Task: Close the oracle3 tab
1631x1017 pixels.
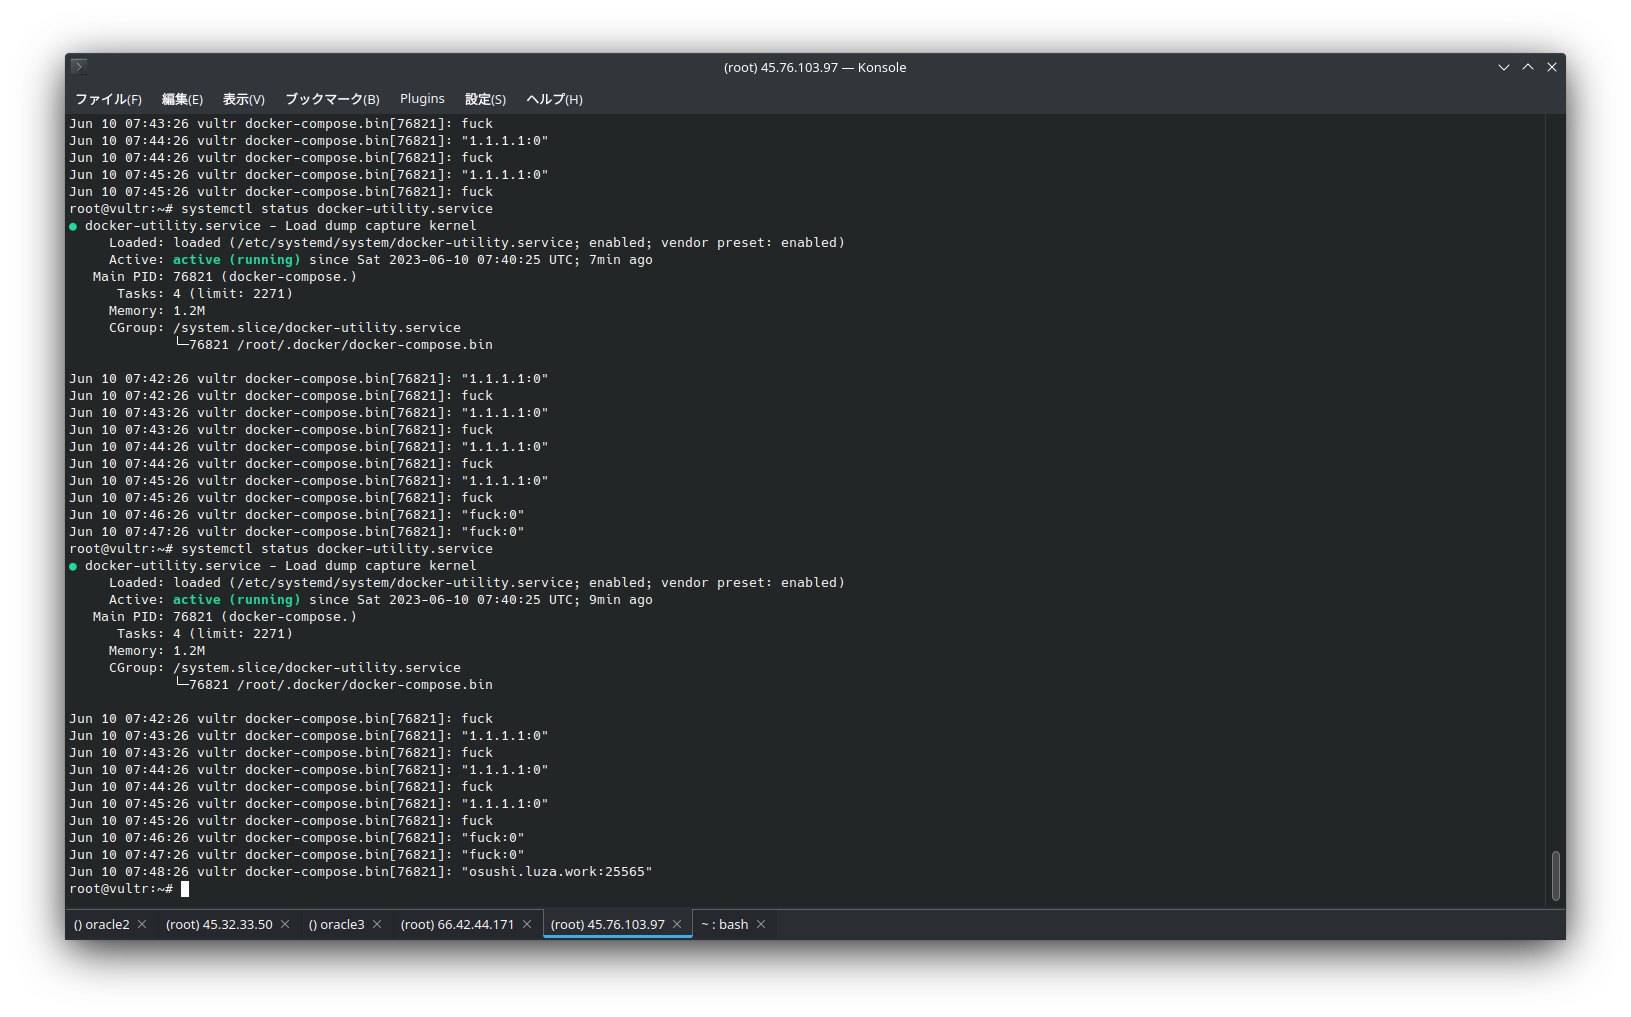Action: (377, 925)
